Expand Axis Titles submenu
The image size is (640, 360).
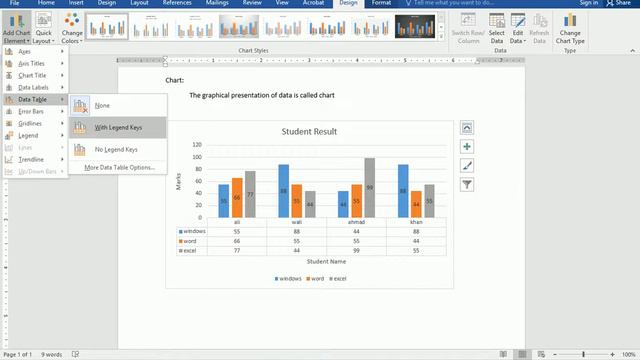point(35,63)
